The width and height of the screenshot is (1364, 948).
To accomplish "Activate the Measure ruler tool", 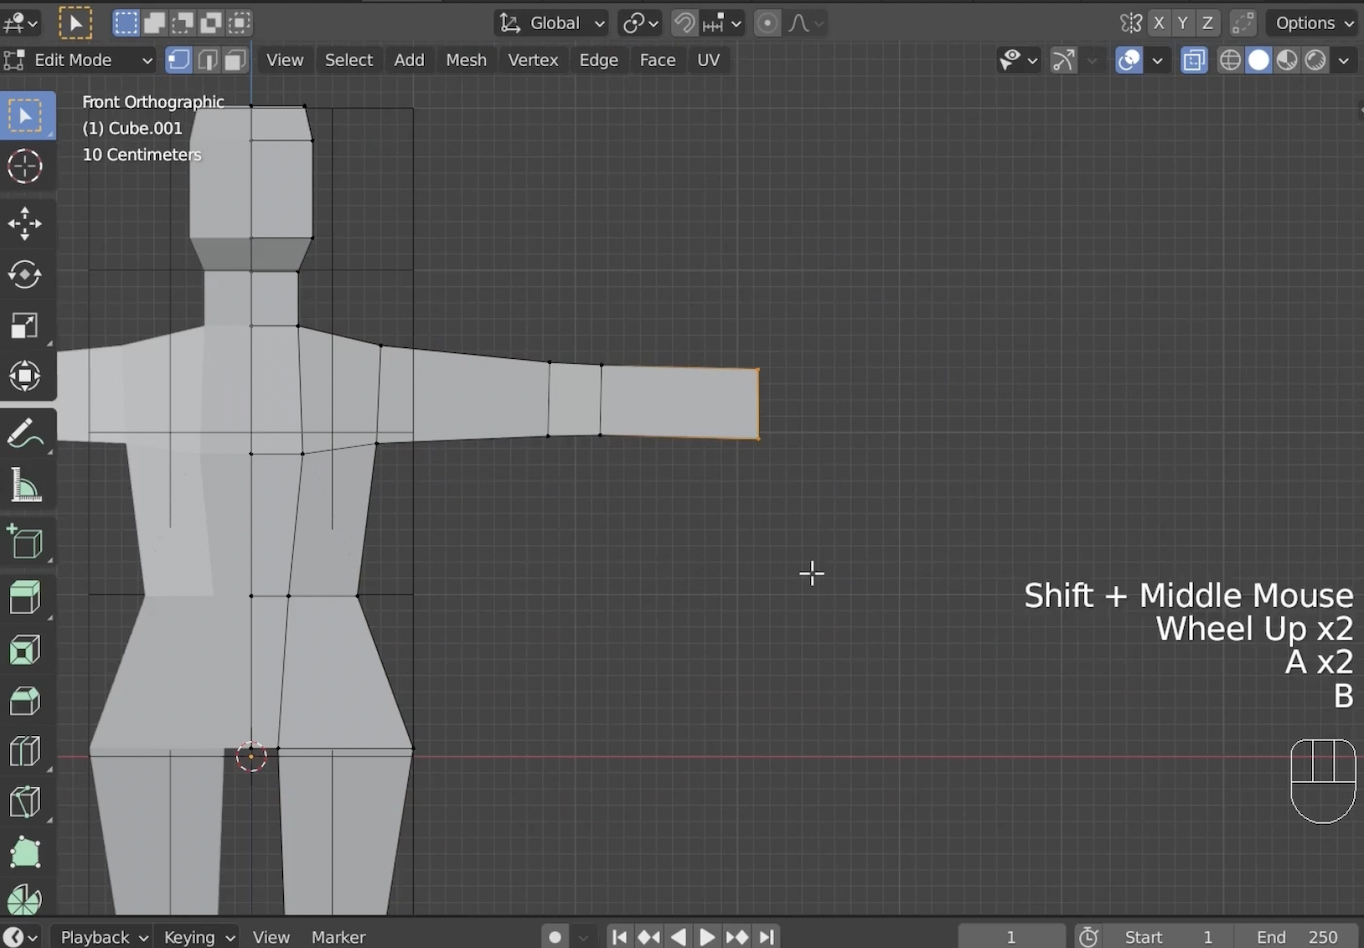I will pos(24,487).
